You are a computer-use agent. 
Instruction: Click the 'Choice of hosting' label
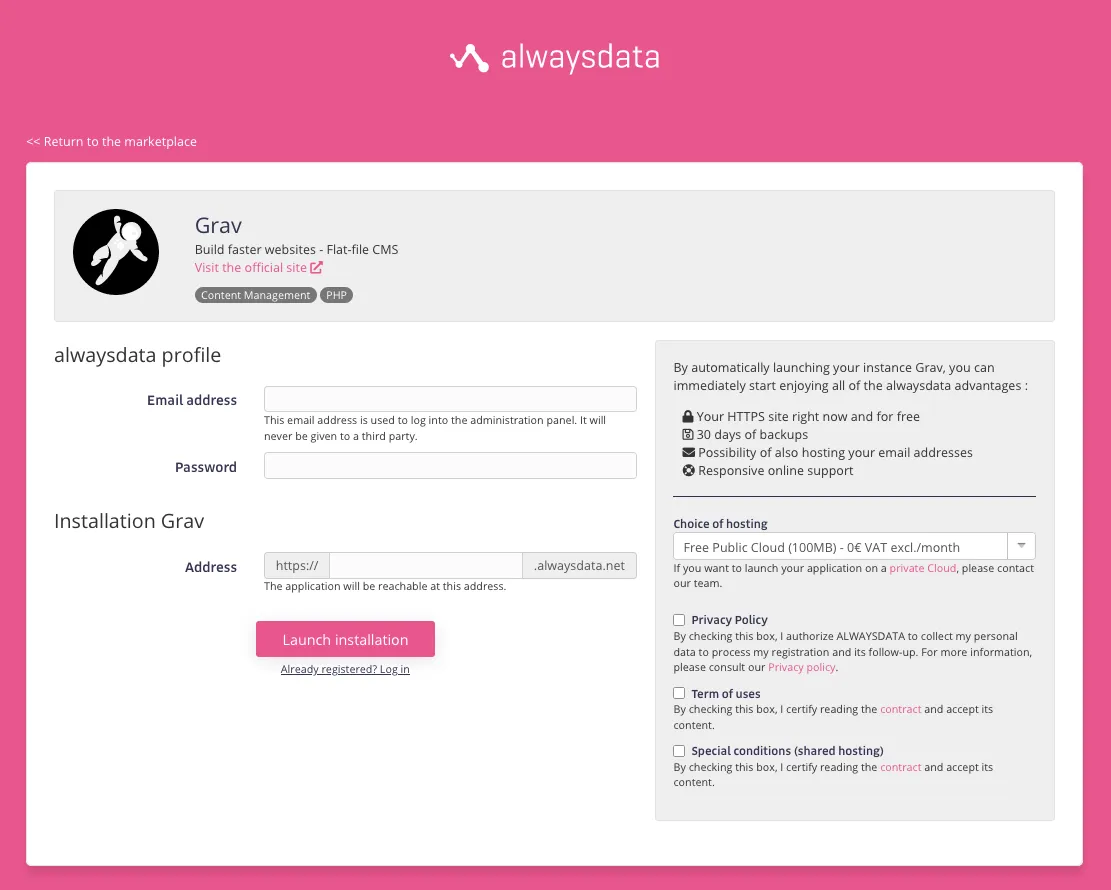(720, 524)
